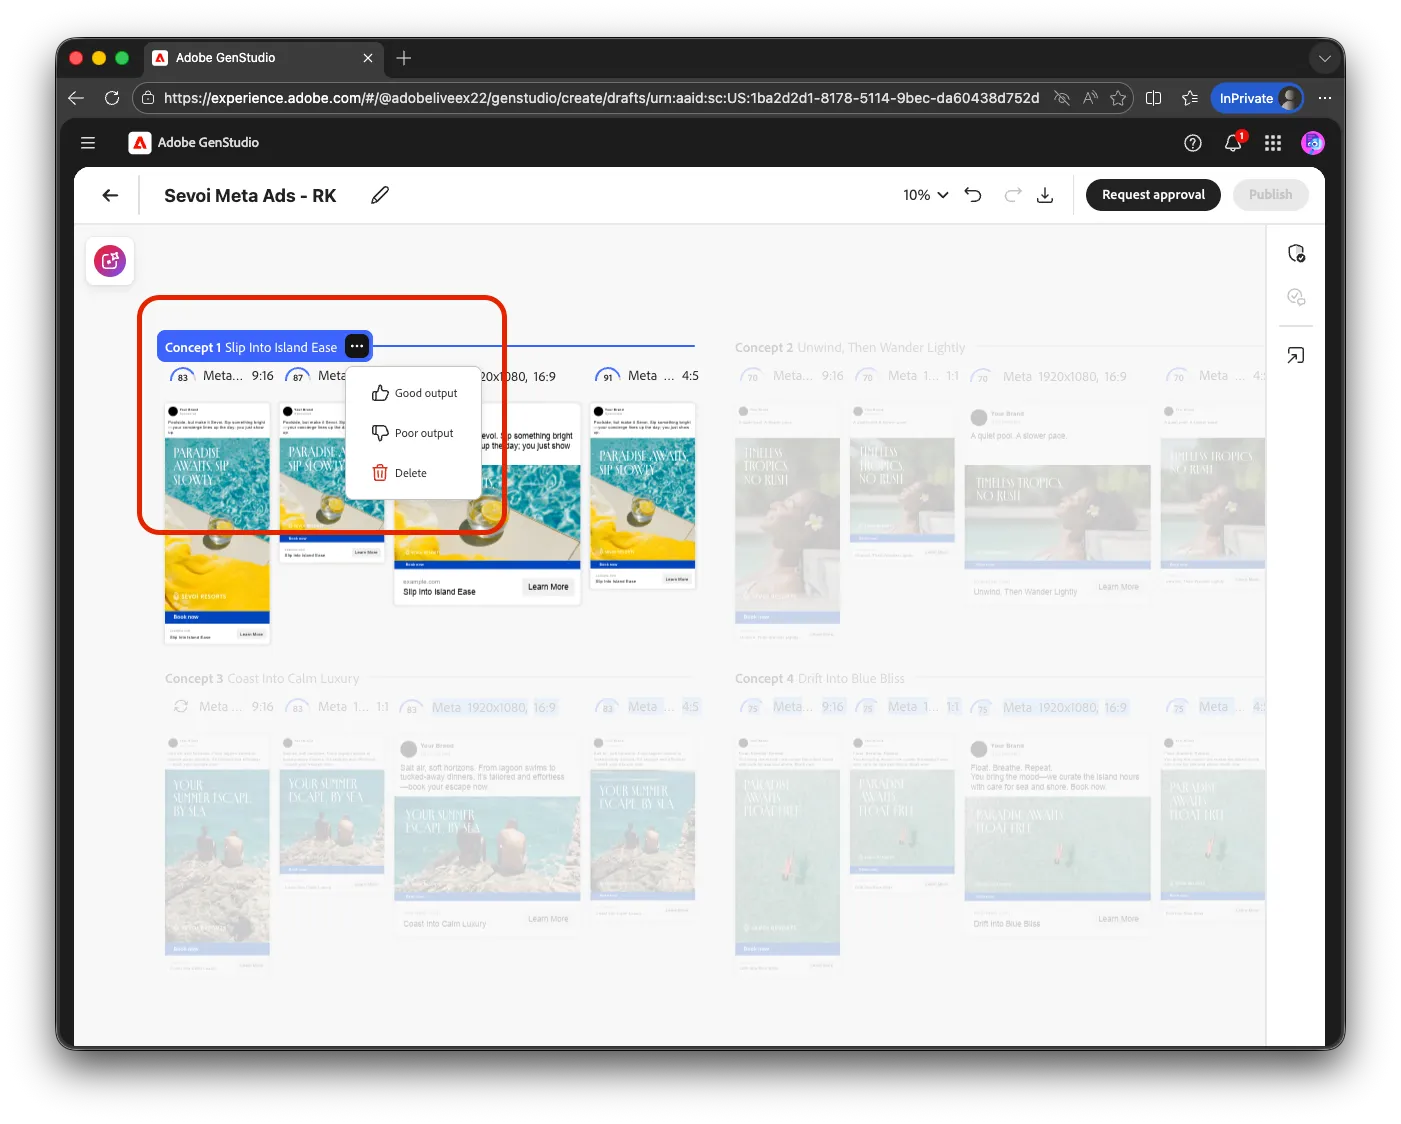
Task: Click Learn More on the 16:9 ad
Action: (548, 587)
